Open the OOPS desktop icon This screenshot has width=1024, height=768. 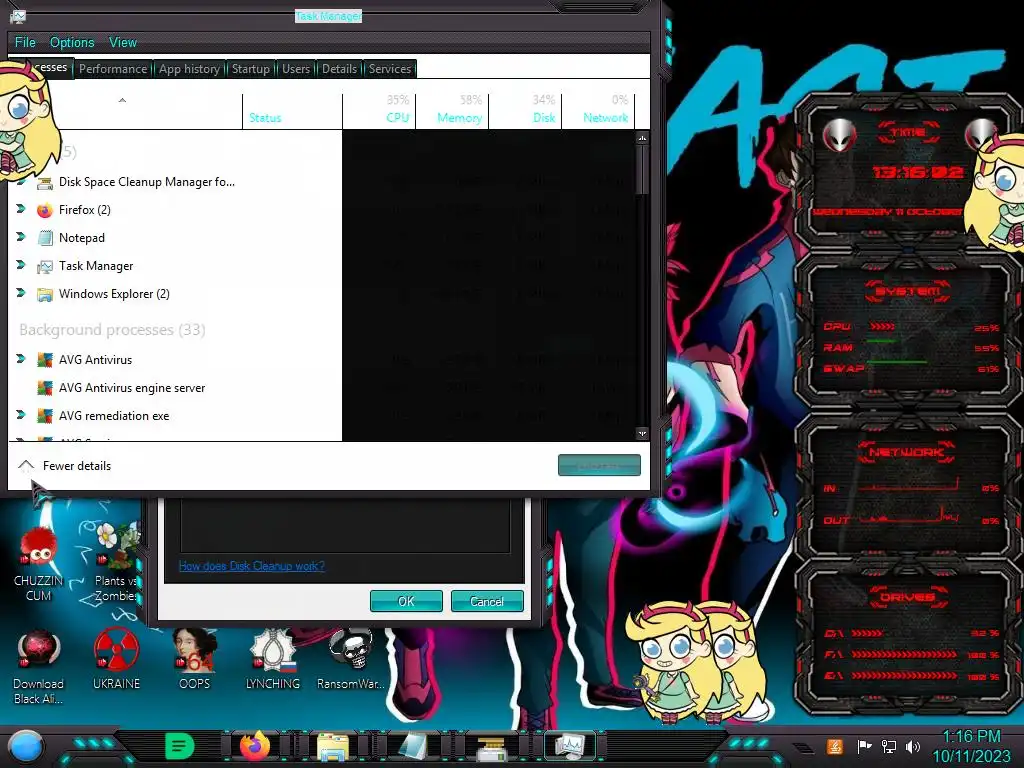coord(195,660)
